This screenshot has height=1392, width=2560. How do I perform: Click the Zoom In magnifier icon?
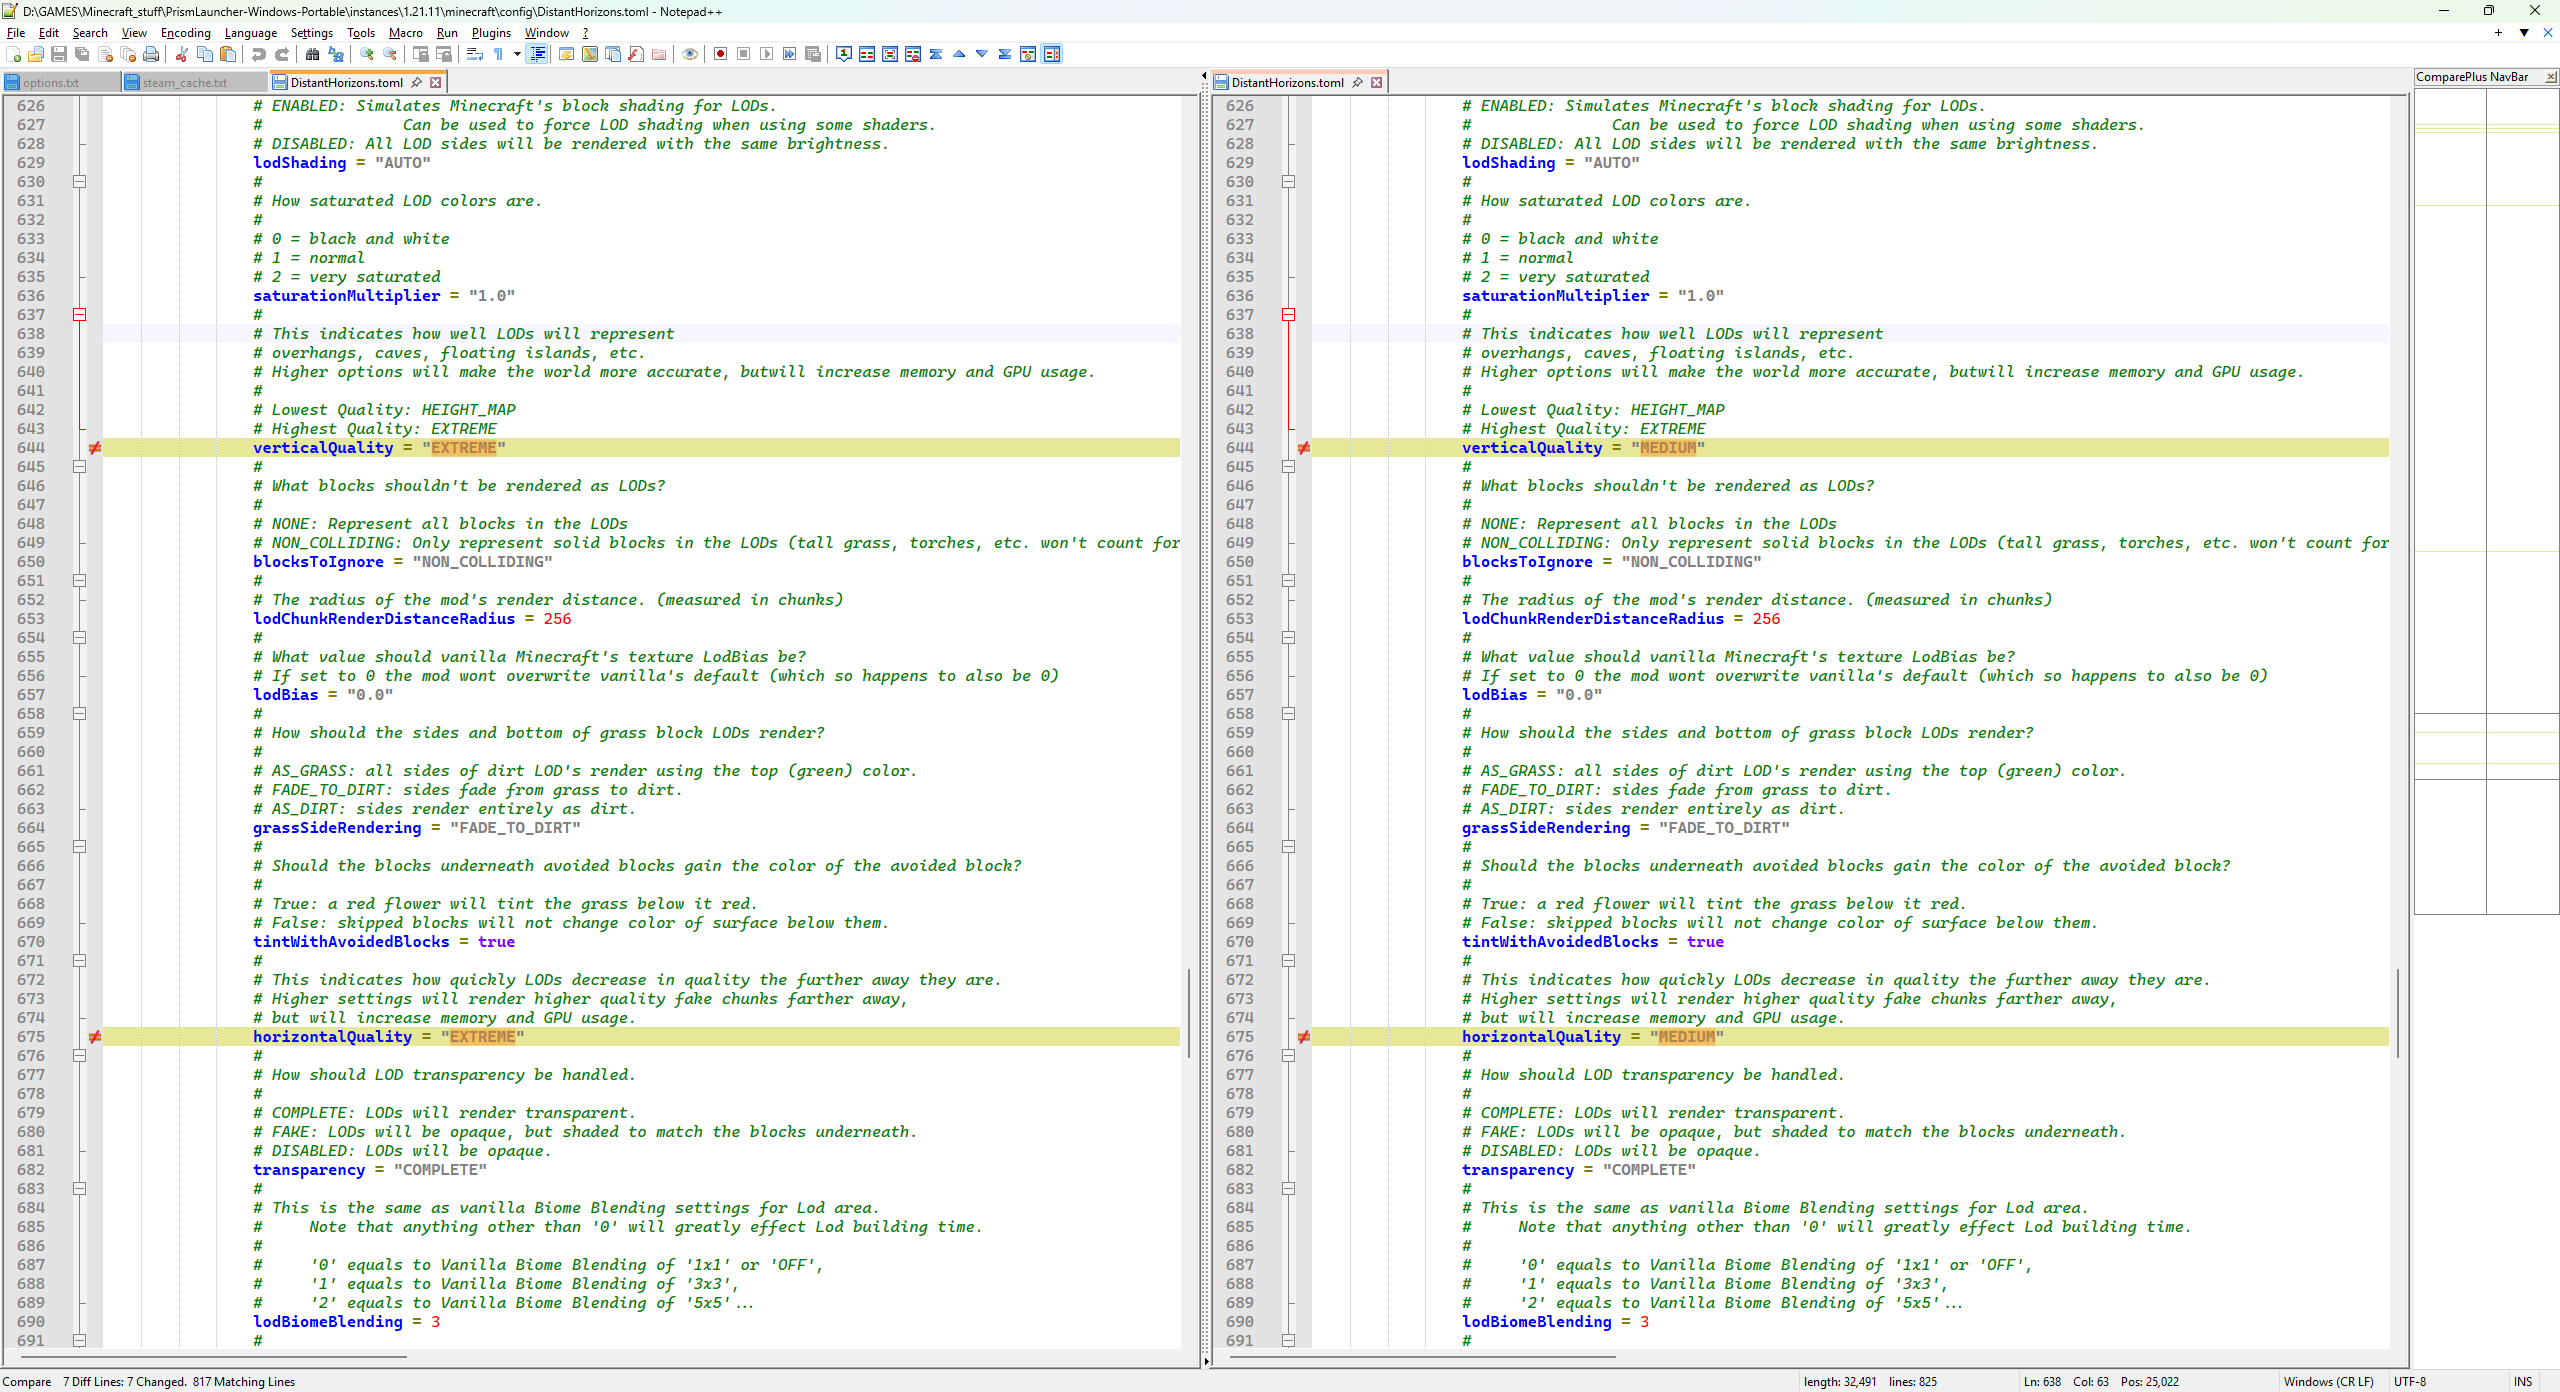point(367,54)
